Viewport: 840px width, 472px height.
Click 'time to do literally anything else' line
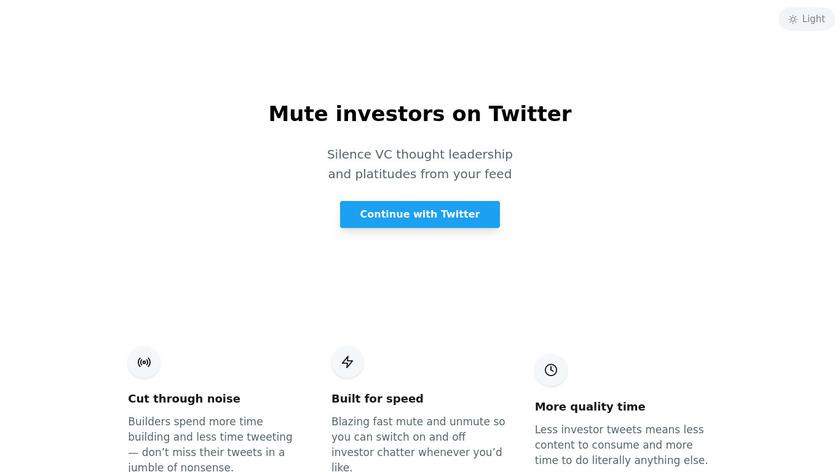point(621,460)
